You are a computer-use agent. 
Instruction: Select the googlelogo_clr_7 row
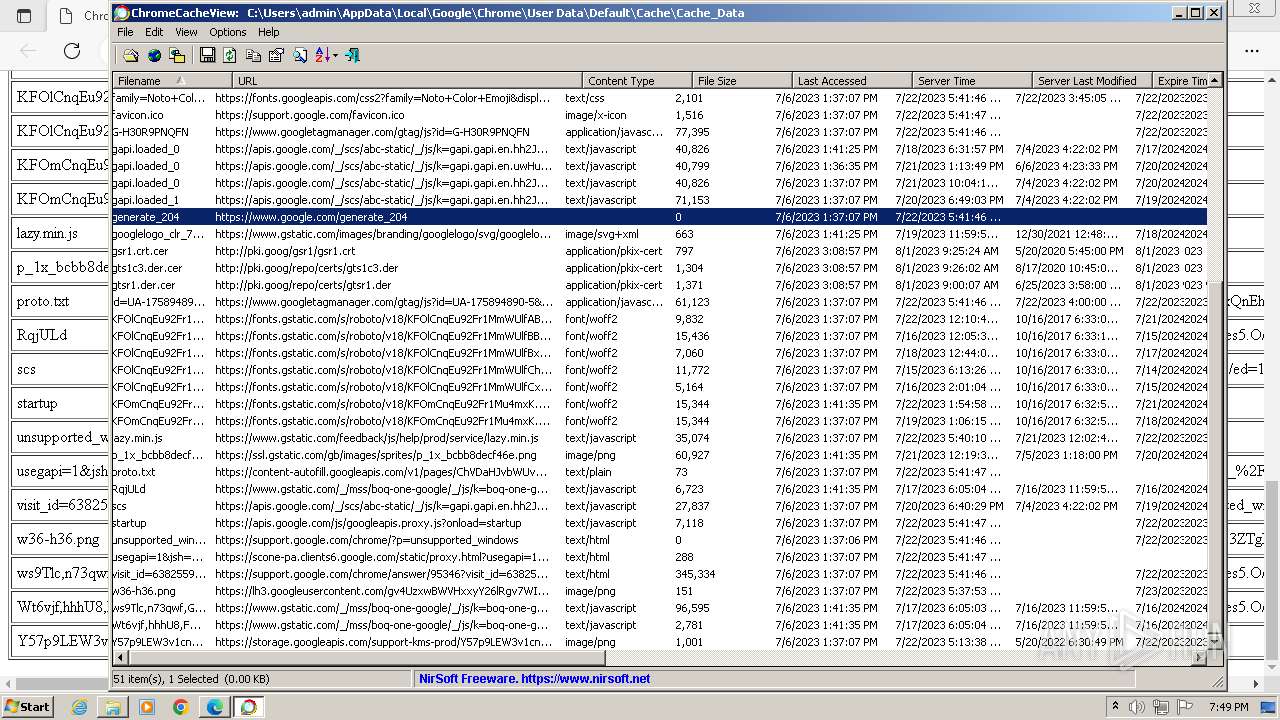pos(659,234)
